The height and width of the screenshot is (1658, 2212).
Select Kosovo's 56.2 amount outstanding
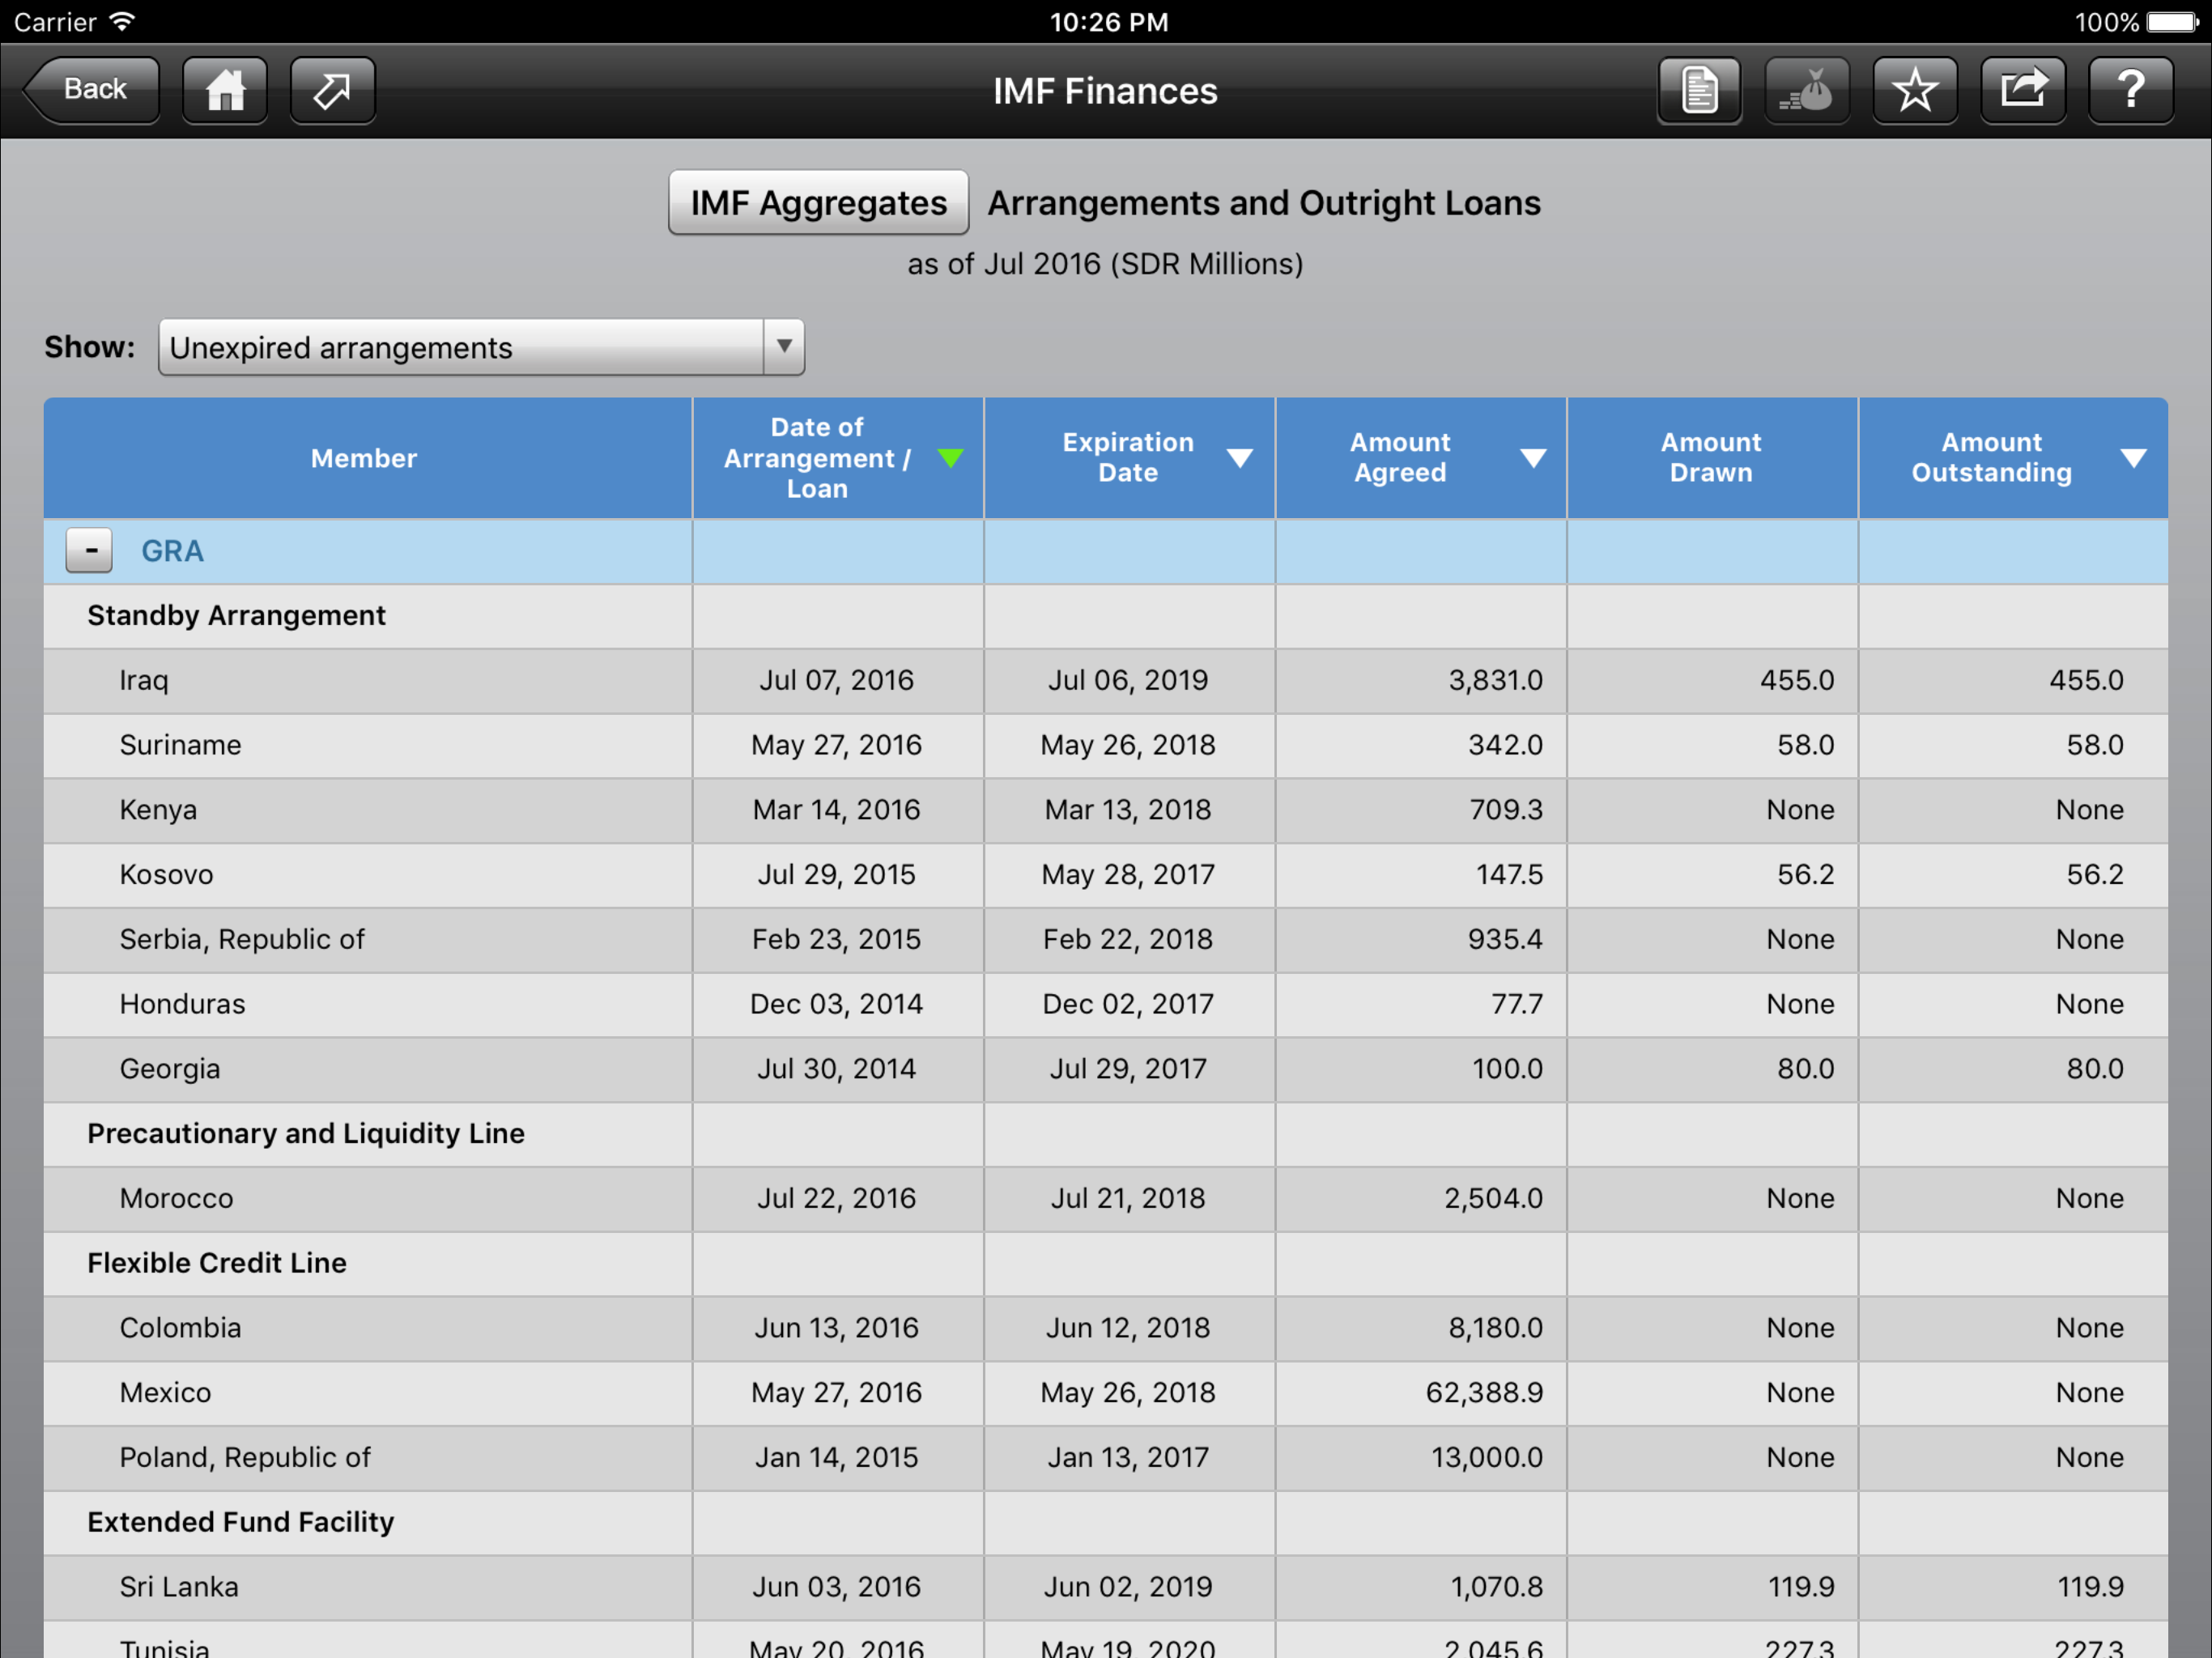pos(2095,875)
